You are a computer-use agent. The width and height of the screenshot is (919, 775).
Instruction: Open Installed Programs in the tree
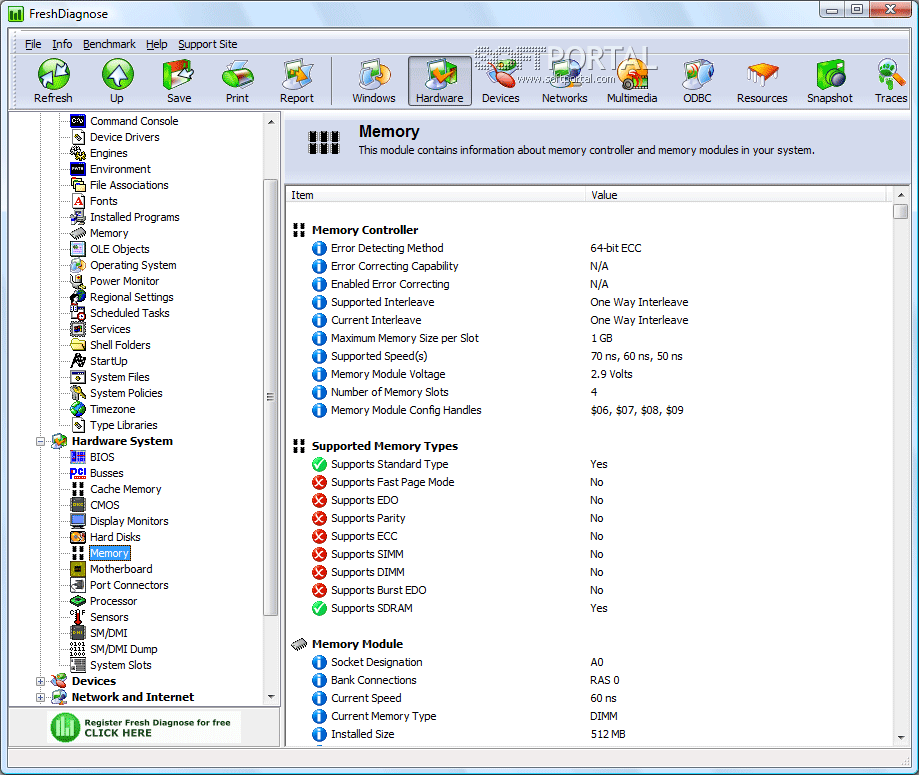click(135, 217)
